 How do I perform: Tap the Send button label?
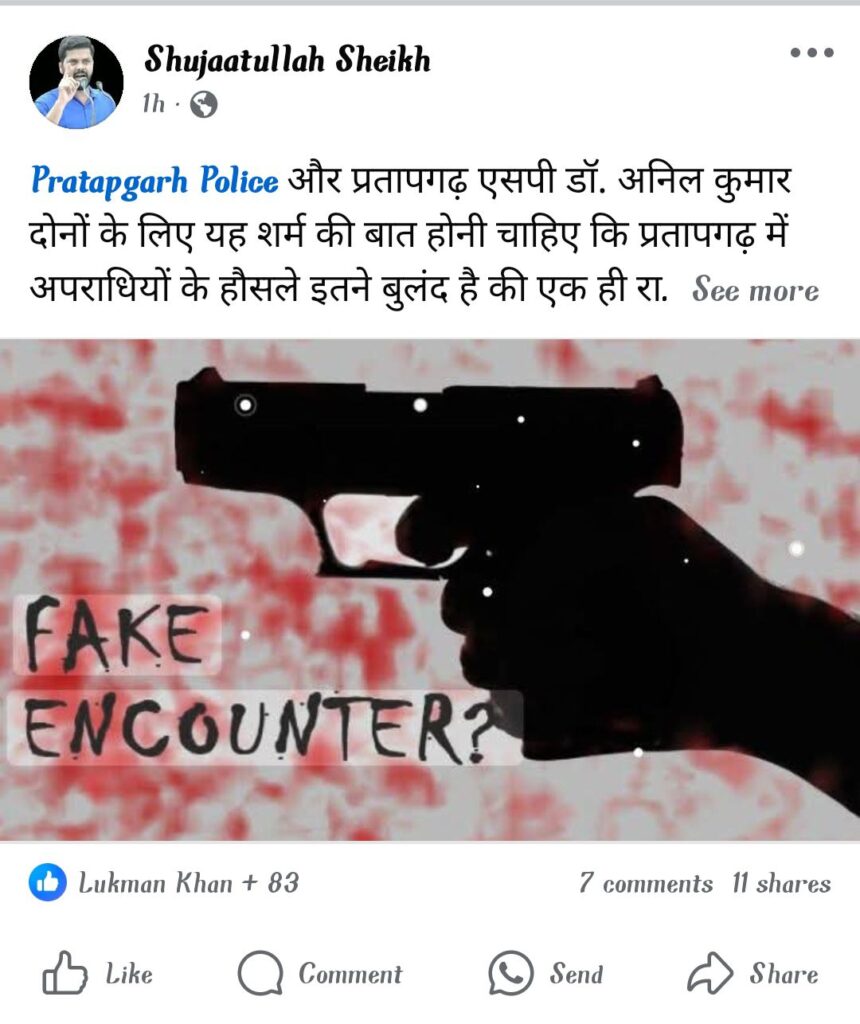576,974
